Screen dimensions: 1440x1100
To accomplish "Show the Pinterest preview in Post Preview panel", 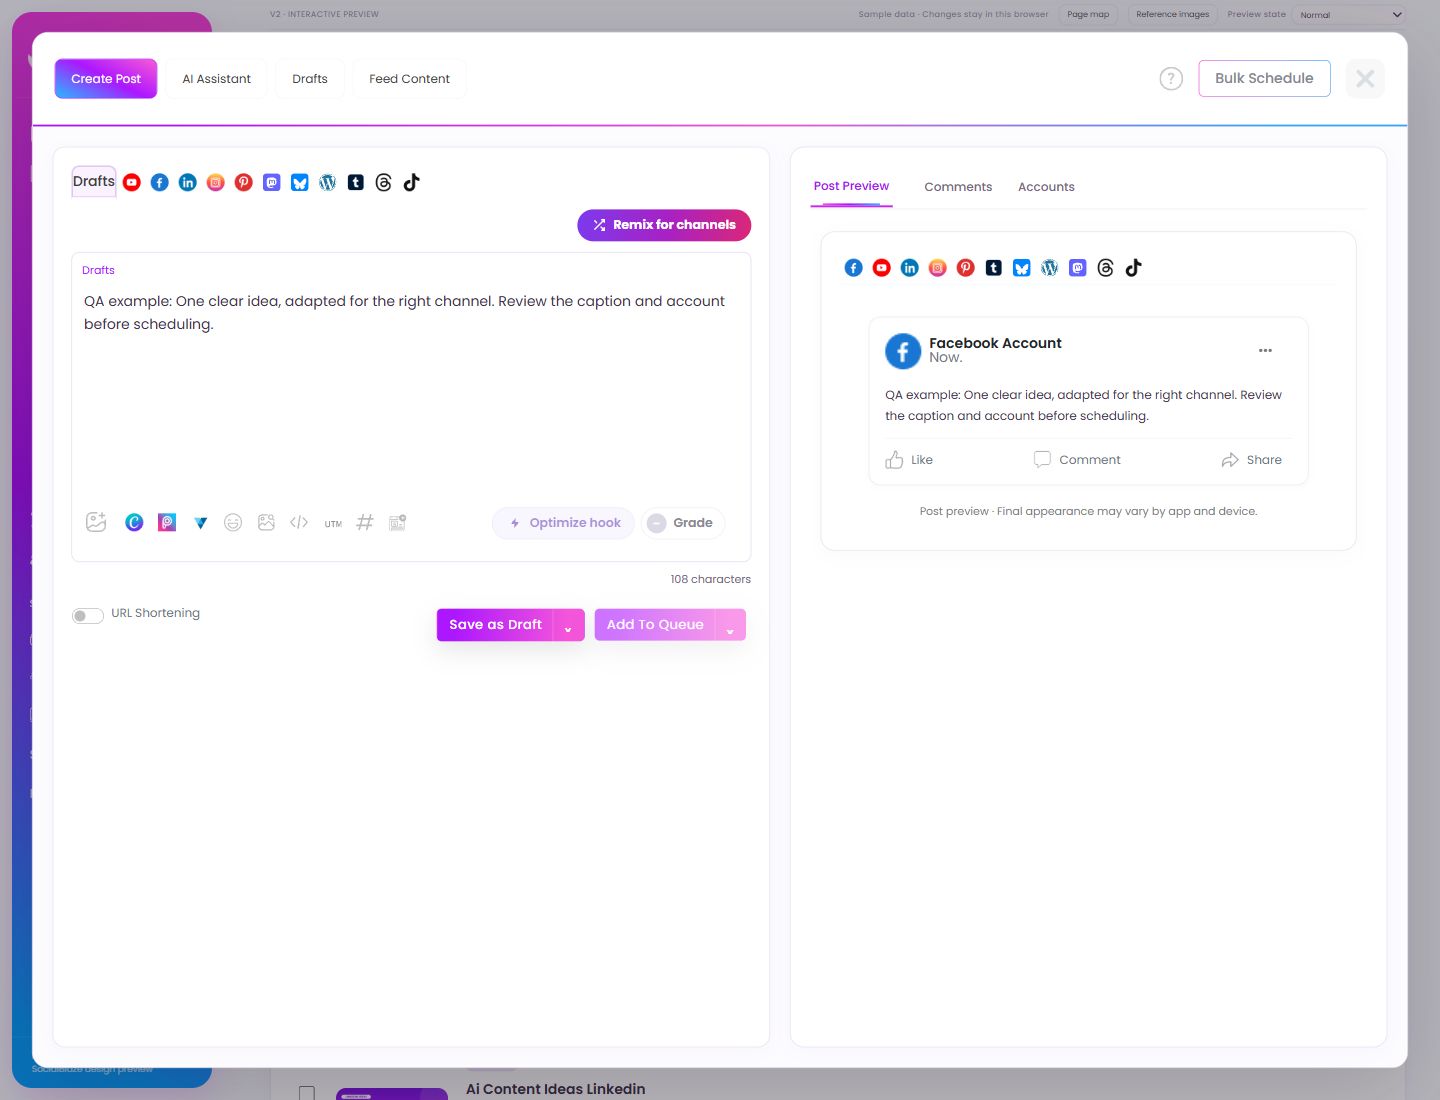I will [x=965, y=267].
